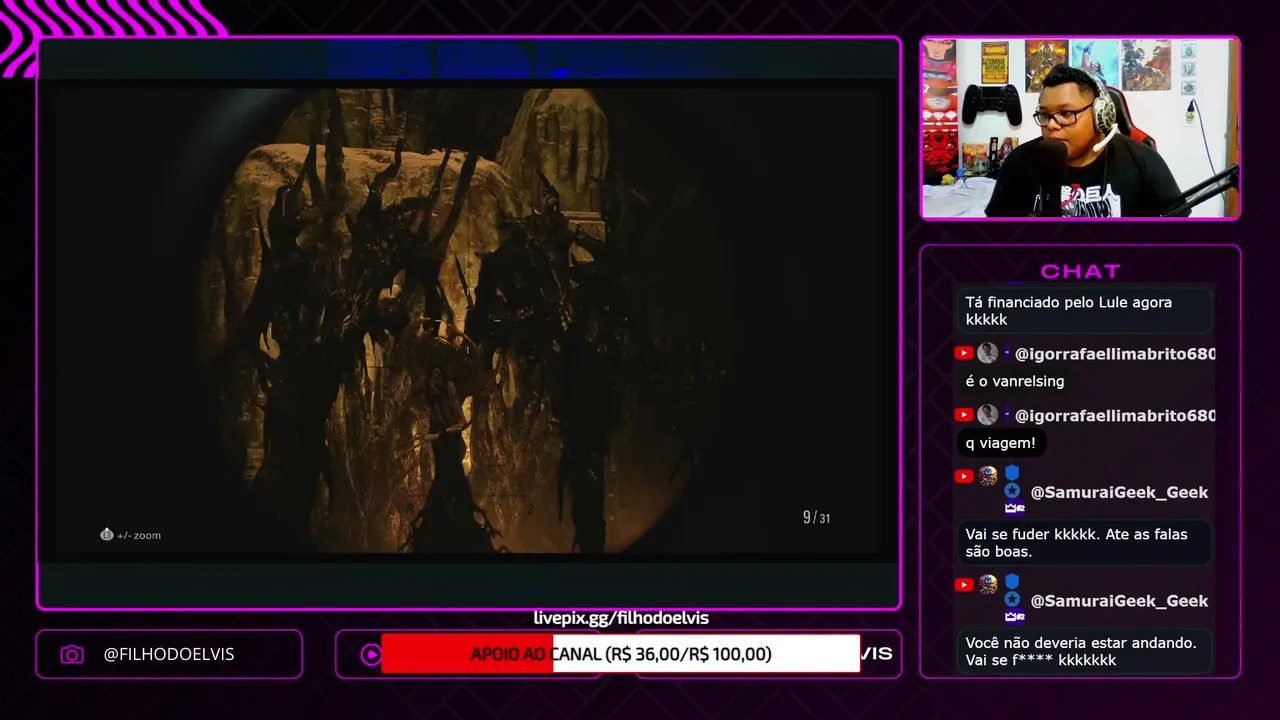
Task: Click YouTube icon above 'q viagem!' message
Action: coord(964,415)
